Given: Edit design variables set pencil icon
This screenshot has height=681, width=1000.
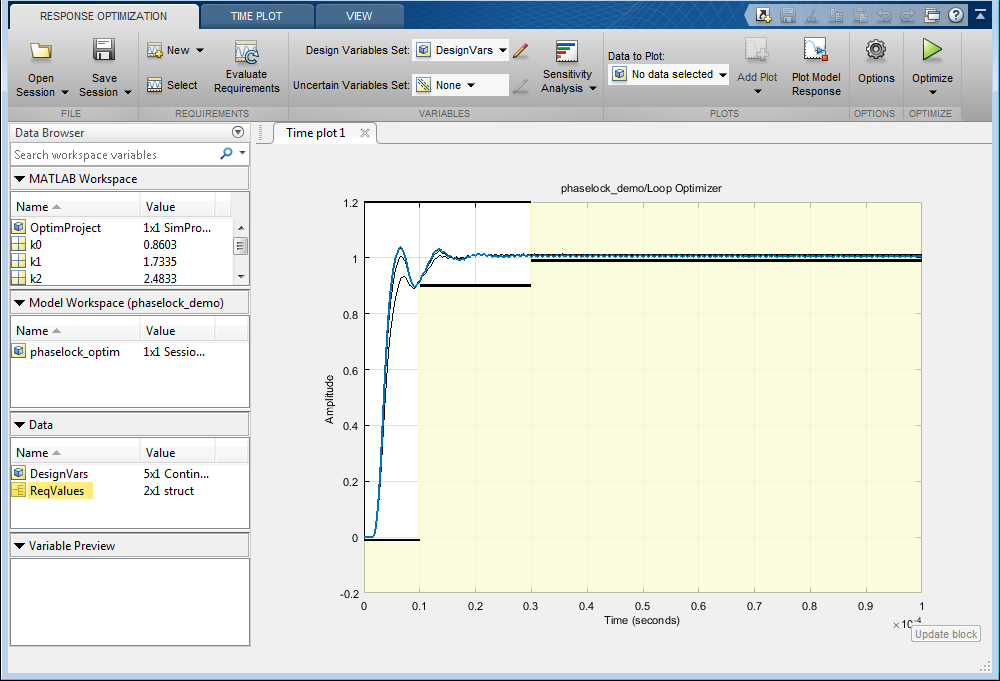Looking at the screenshot, I should pyautogui.click(x=520, y=50).
